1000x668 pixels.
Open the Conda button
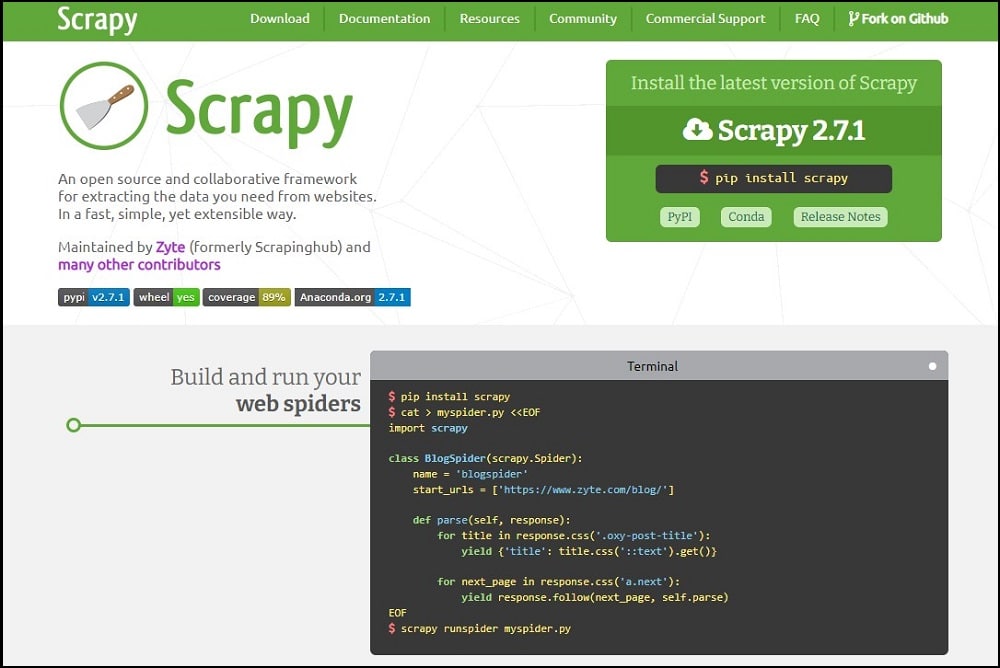pyautogui.click(x=746, y=217)
